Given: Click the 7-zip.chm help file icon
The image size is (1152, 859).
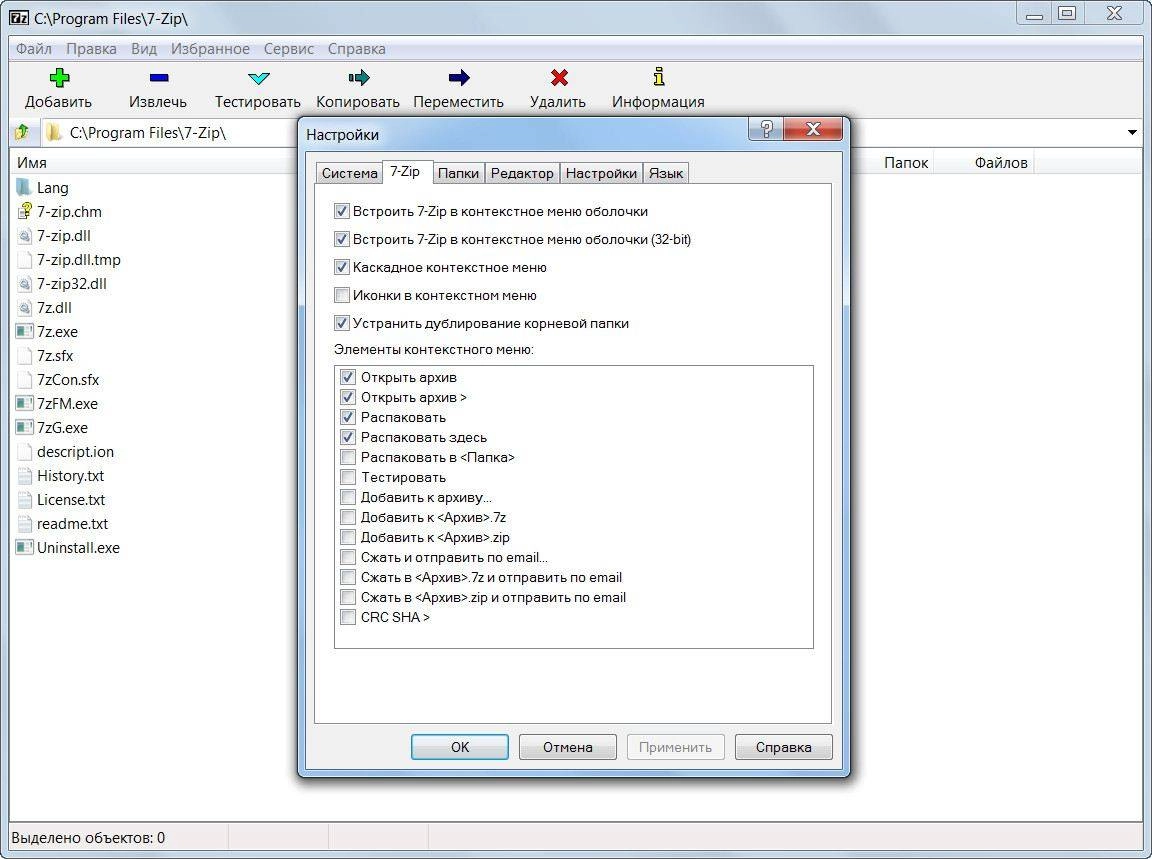Looking at the screenshot, I should point(24,212).
